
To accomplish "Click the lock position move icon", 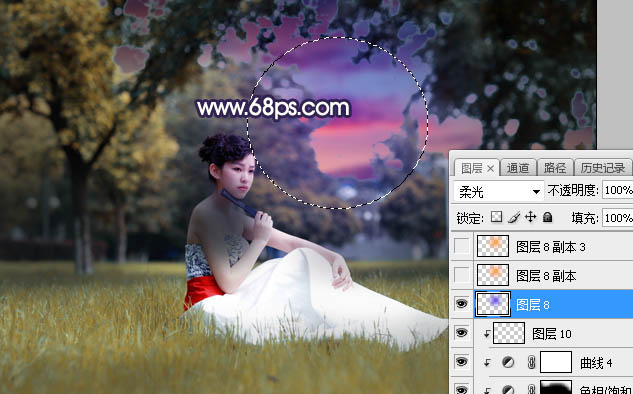I will [x=530, y=218].
